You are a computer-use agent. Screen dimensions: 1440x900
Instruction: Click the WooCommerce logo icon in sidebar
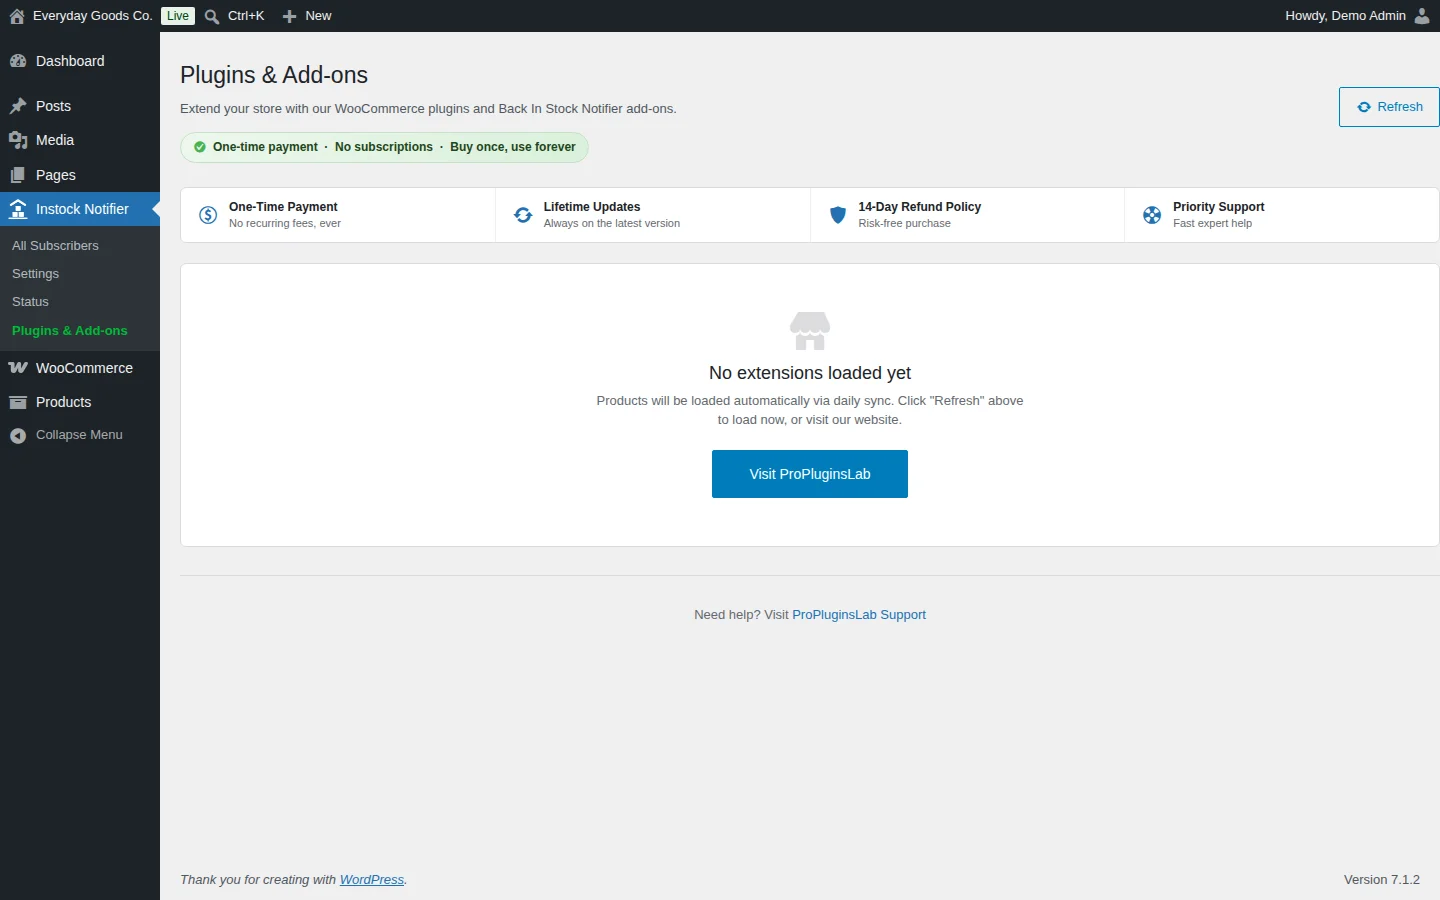(18, 368)
